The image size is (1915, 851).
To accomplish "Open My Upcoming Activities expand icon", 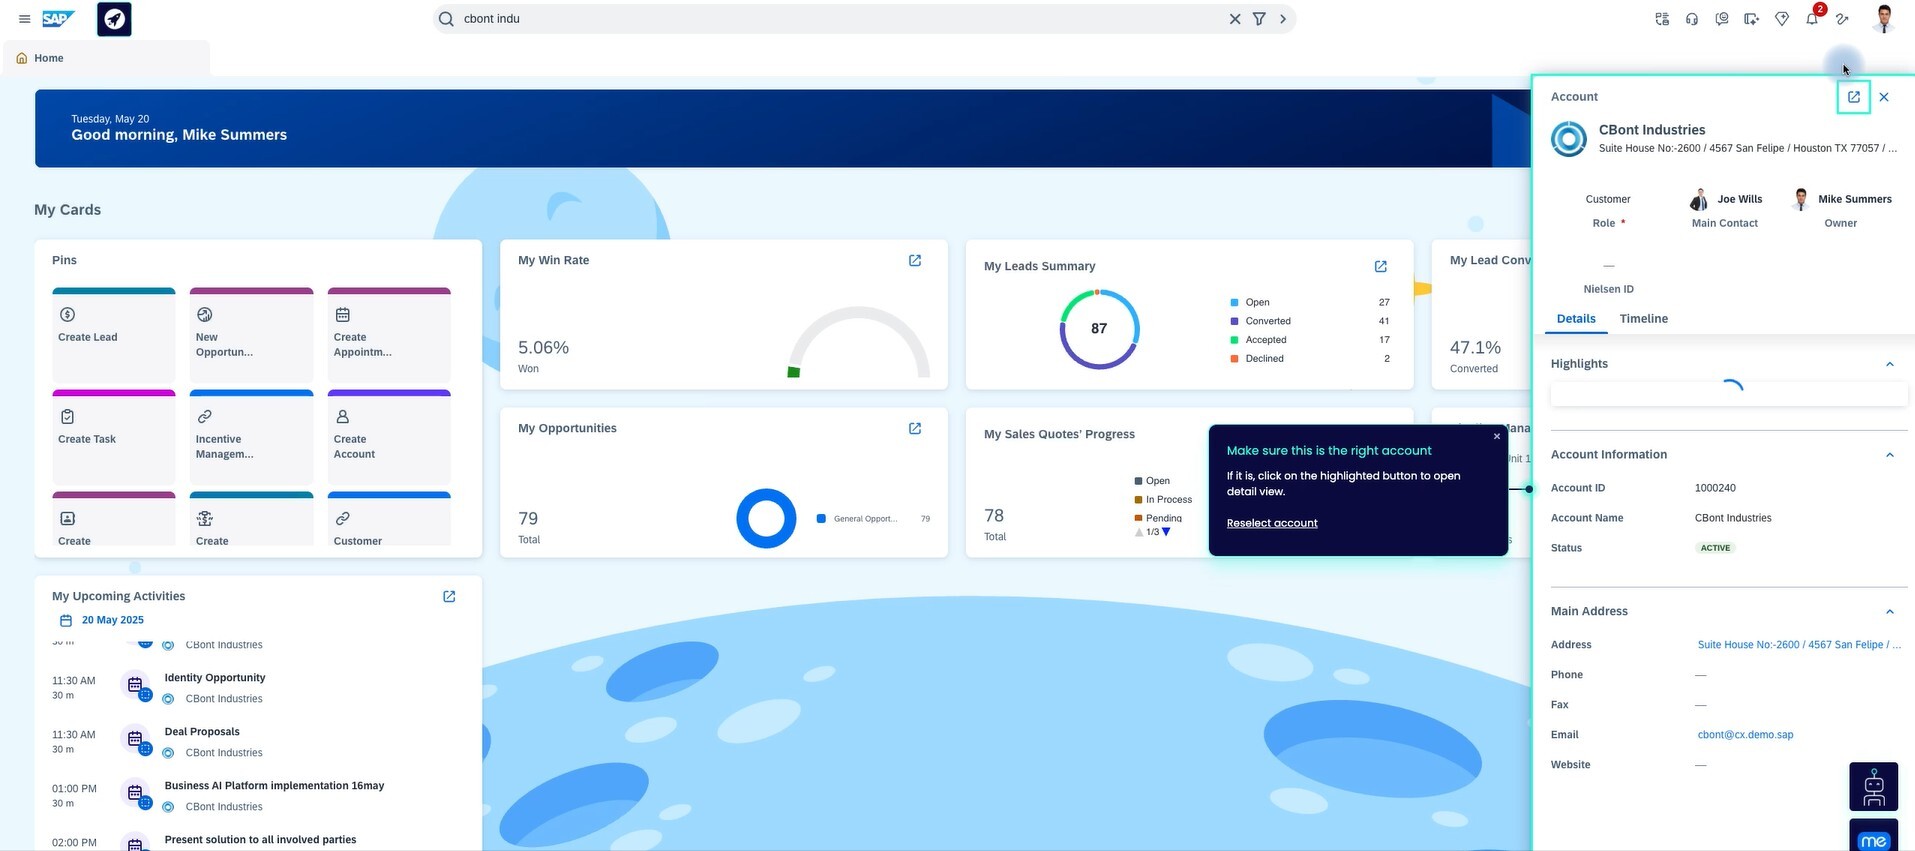I will click(449, 596).
